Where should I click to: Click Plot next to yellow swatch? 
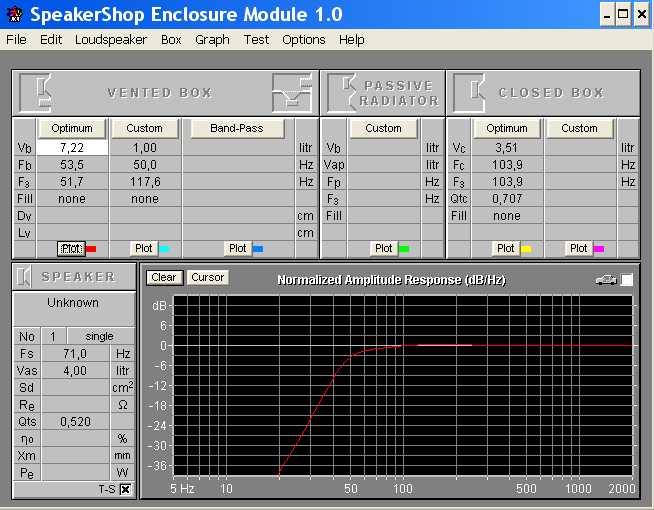click(506, 249)
